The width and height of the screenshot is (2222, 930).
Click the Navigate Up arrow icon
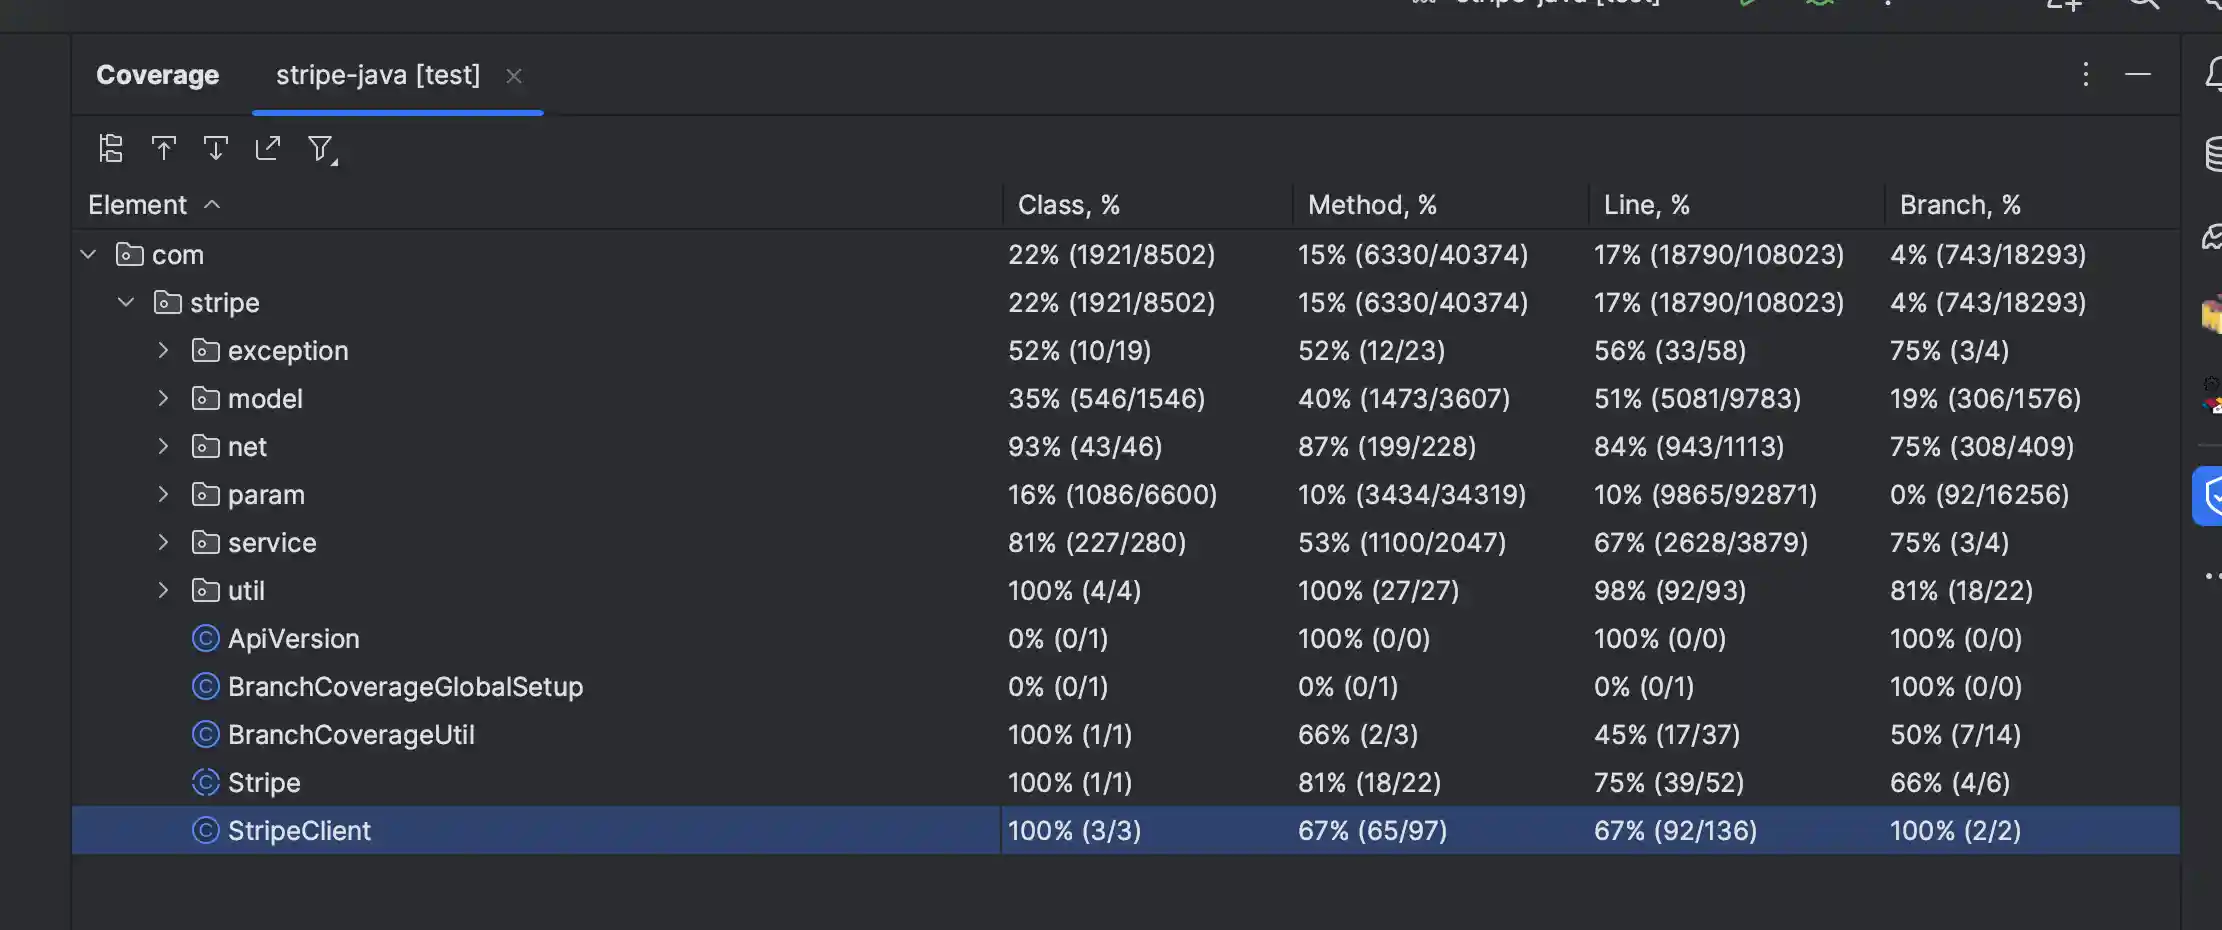(x=164, y=149)
